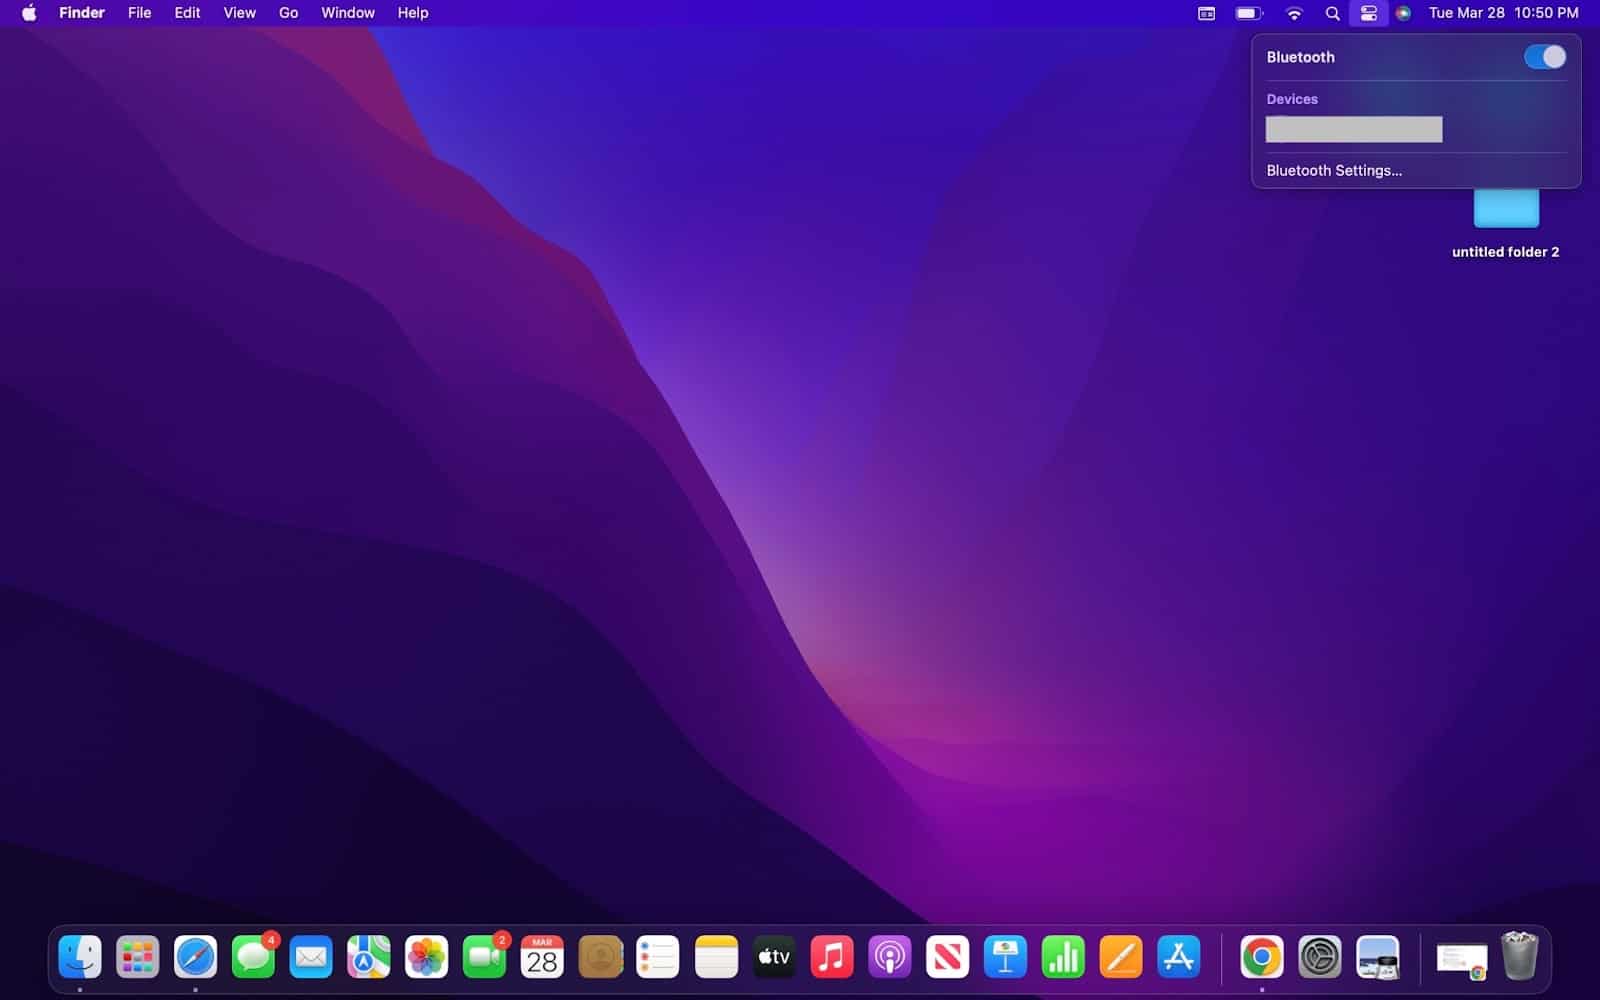Open the Apple menu
This screenshot has height=1000, width=1600.
pos(27,13)
